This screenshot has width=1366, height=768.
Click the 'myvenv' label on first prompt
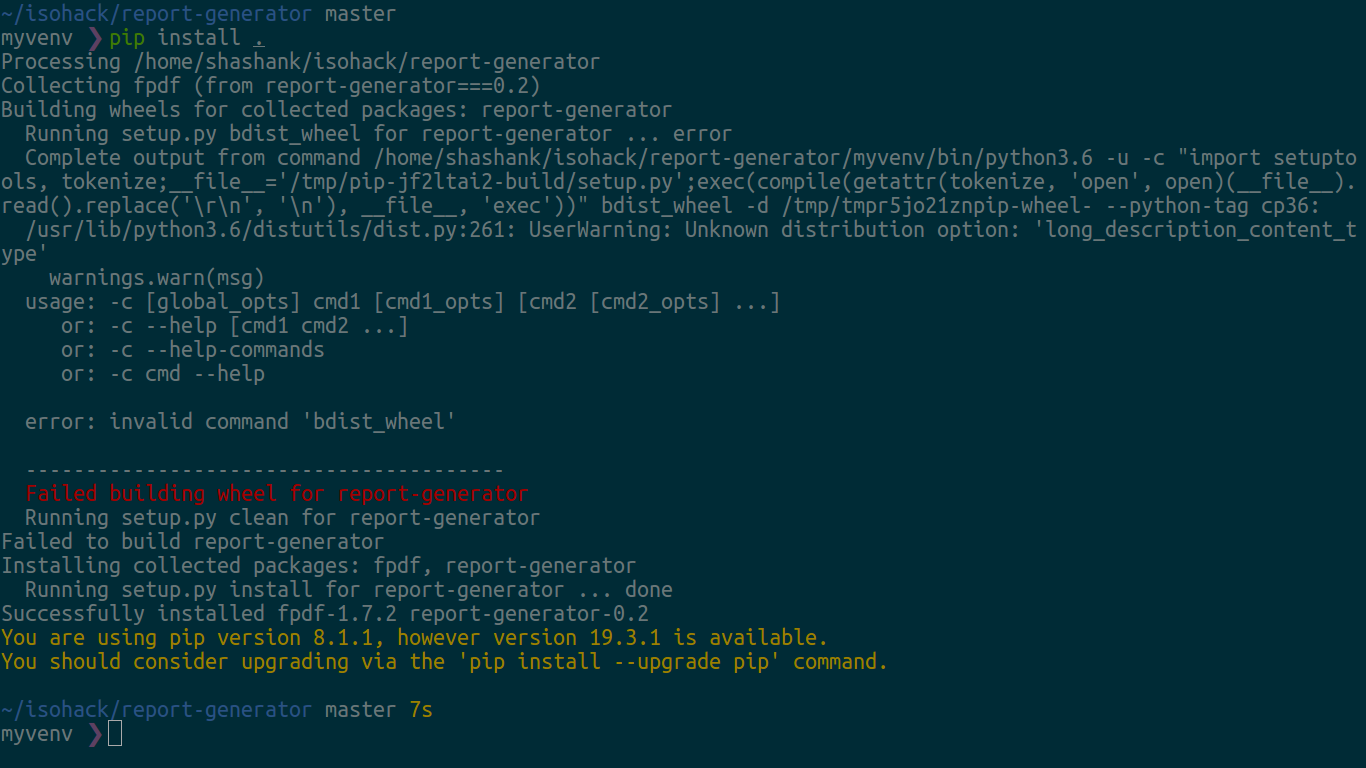[x=37, y=38]
